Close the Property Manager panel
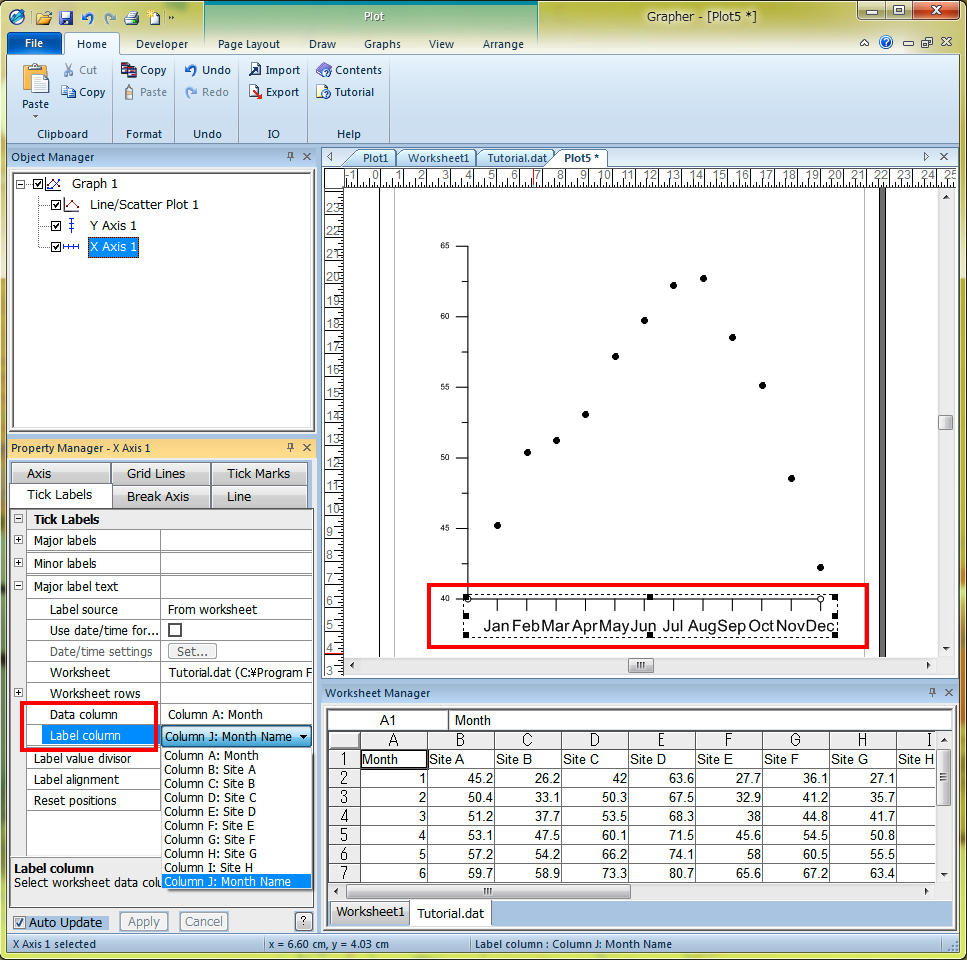967x960 pixels. coord(307,448)
